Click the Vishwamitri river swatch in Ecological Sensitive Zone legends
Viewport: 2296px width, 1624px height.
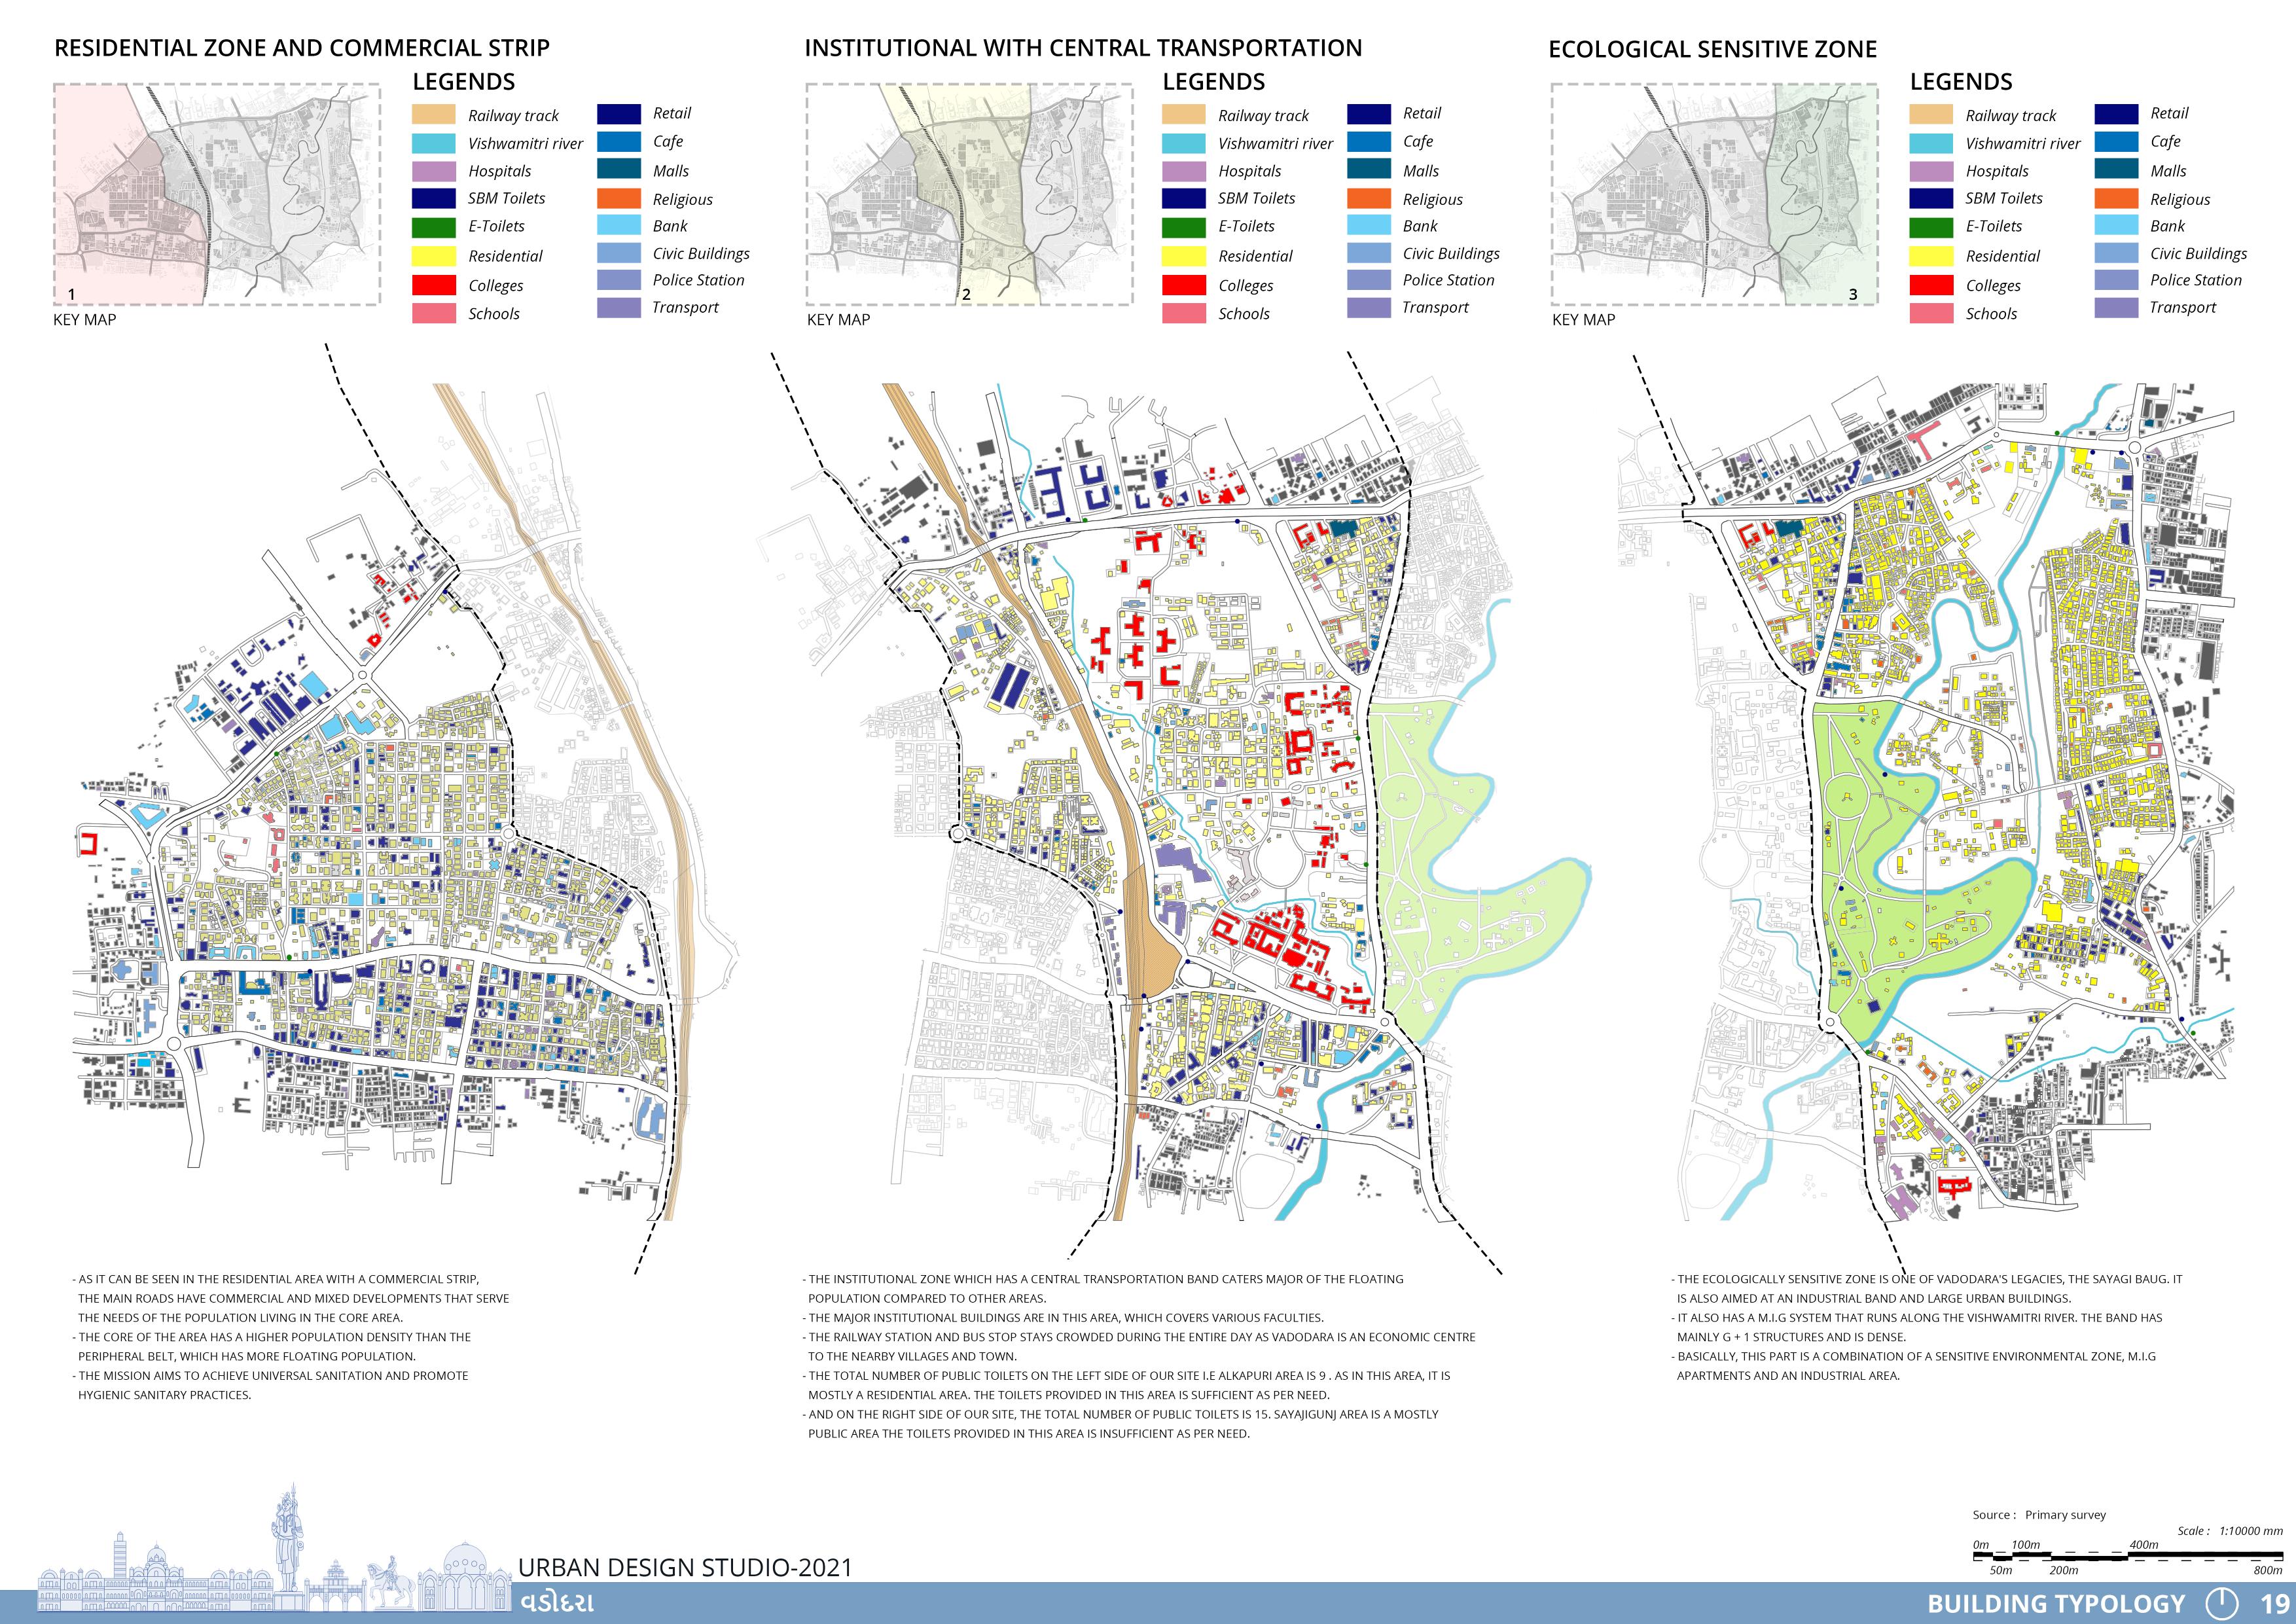point(1931,144)
